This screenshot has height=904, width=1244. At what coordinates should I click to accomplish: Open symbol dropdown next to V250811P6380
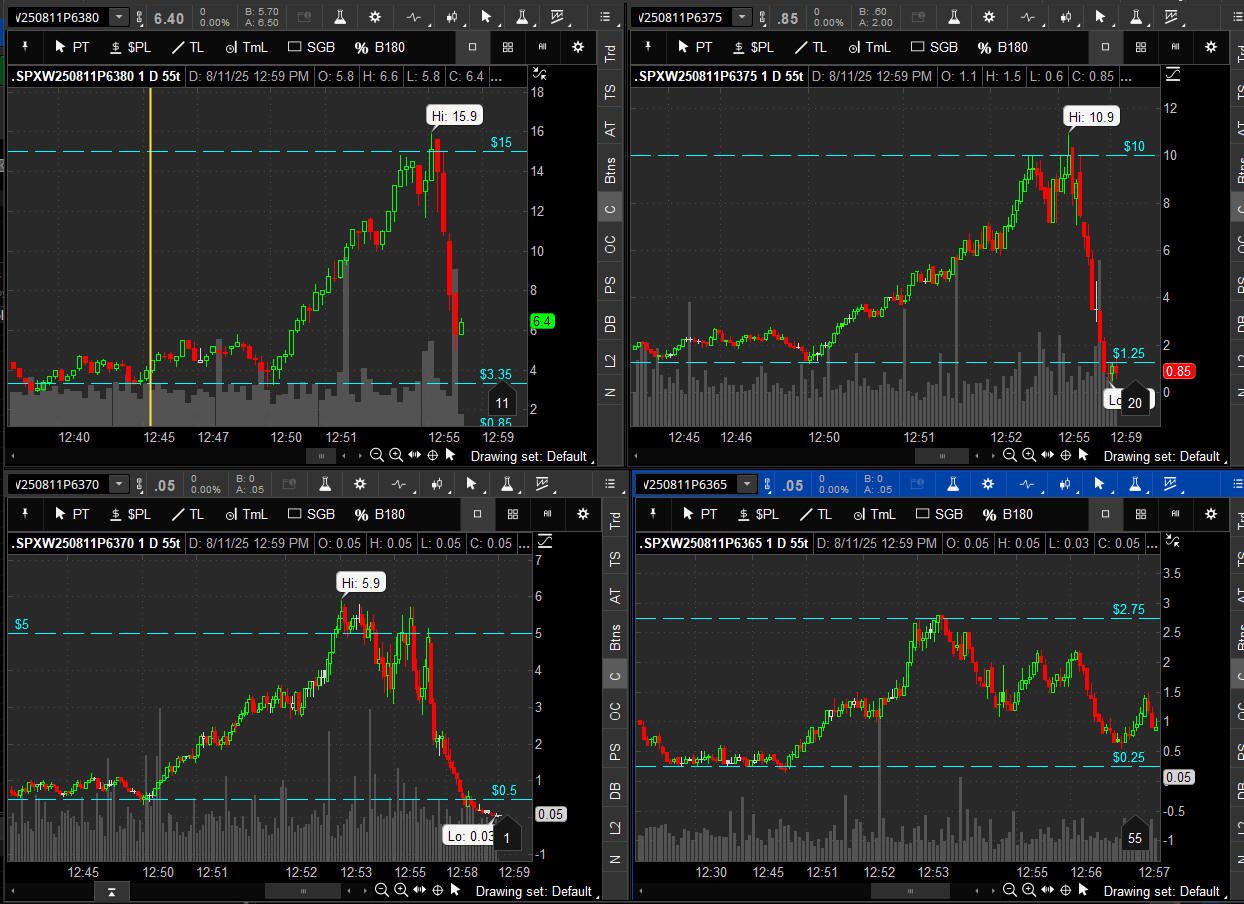pyautogui.click(x=119, y=17)
